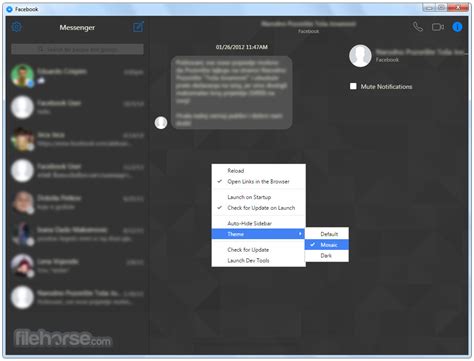The height and width of the screenshot is (361, 474).
Task: Click the gray message bubble text
Action: click(232, 92)
